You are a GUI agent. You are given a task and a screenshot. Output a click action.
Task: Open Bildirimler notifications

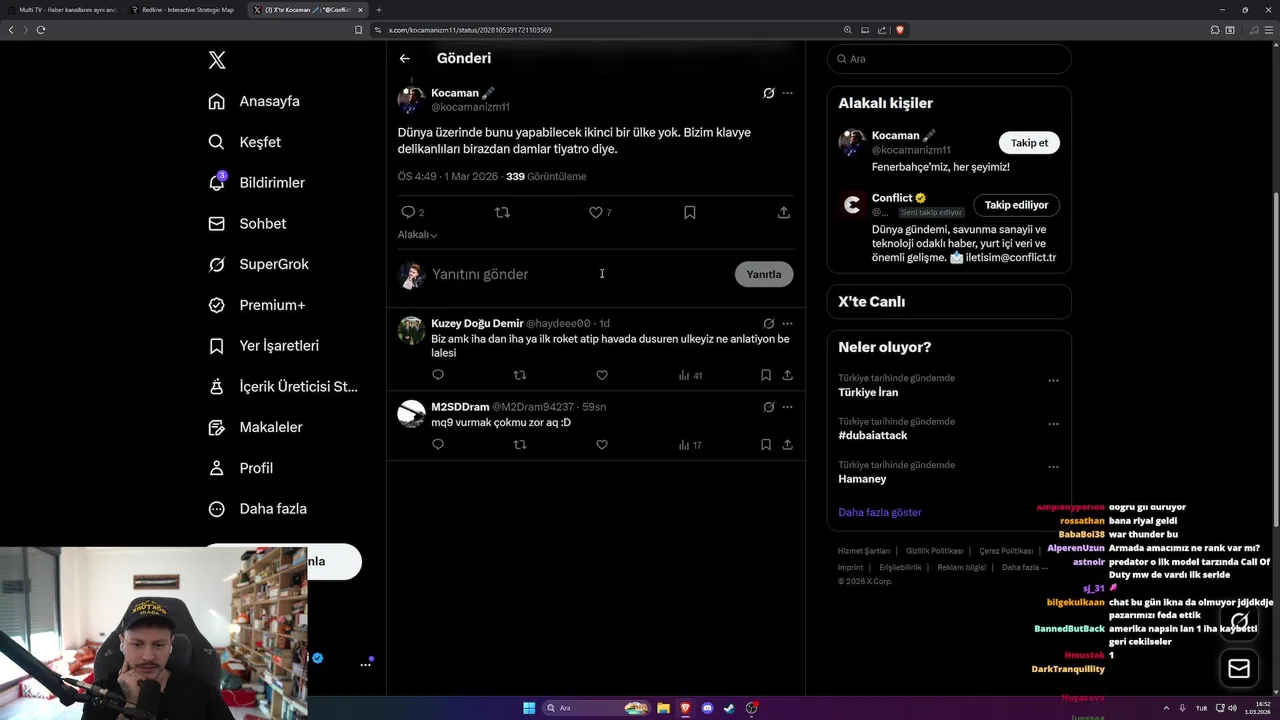(x=257, y=183)
